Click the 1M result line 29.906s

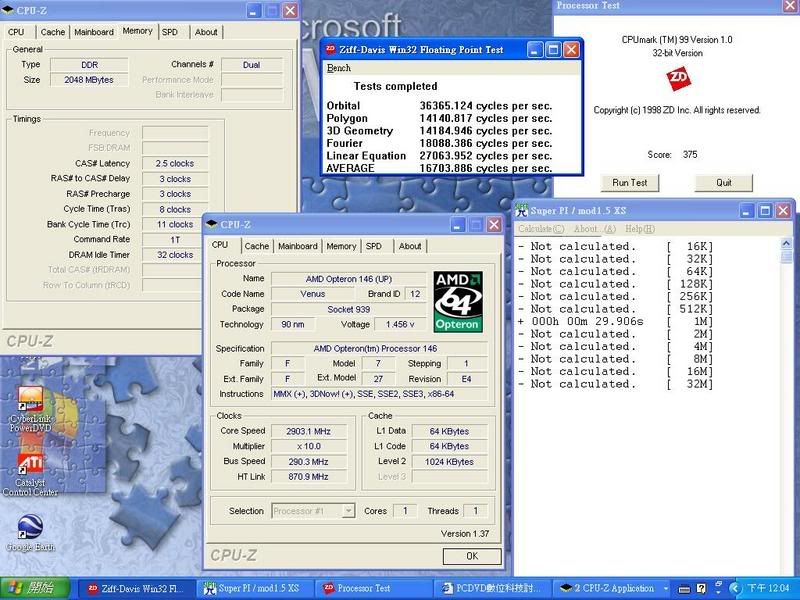pyautogui.click(x=615, y=321)
